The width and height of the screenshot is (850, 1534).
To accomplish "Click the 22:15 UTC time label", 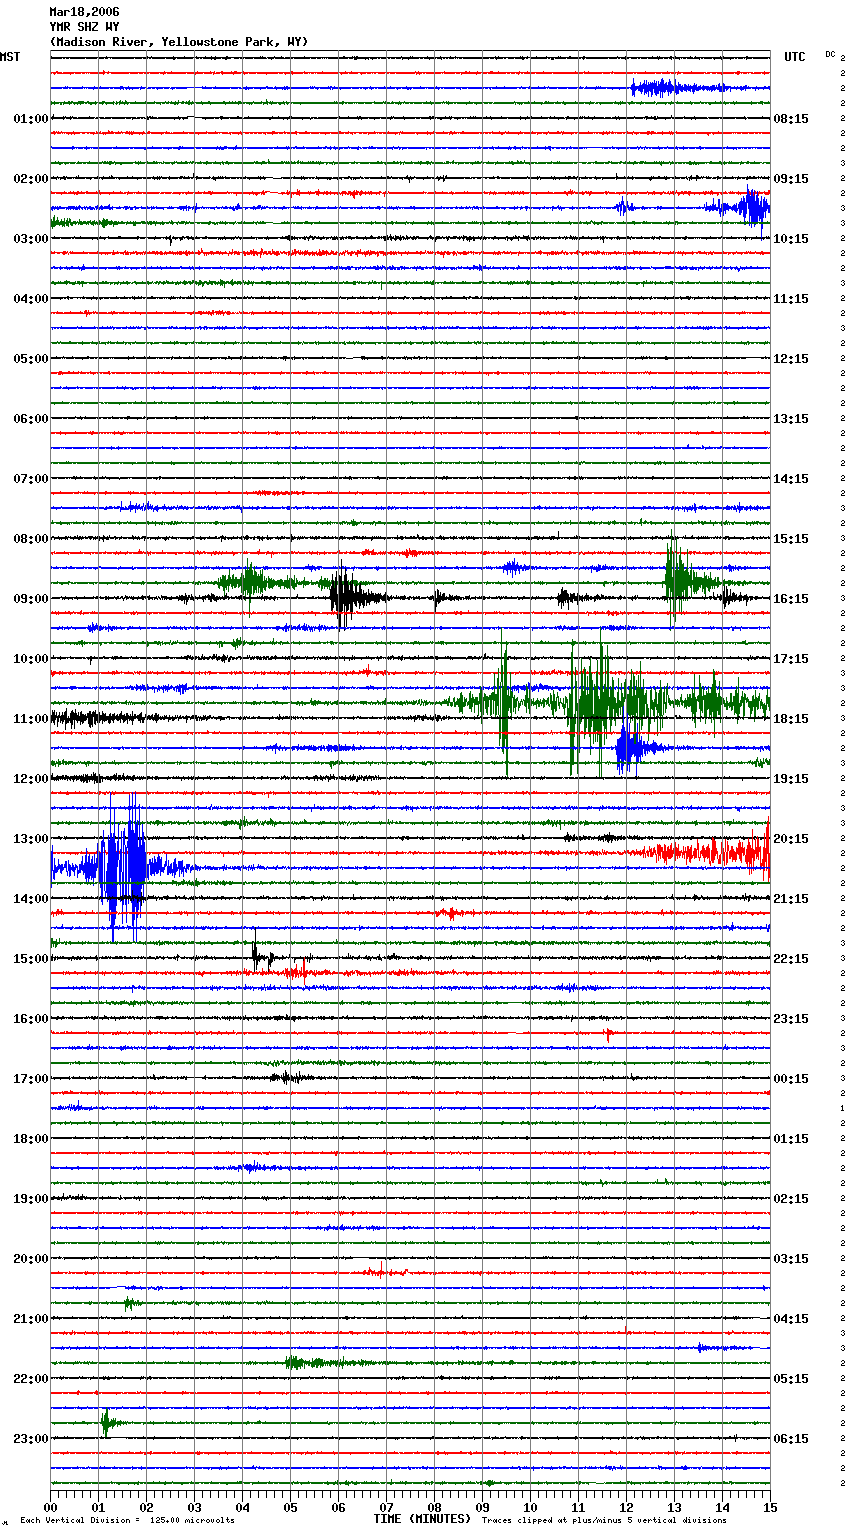I will coord(791,959).
